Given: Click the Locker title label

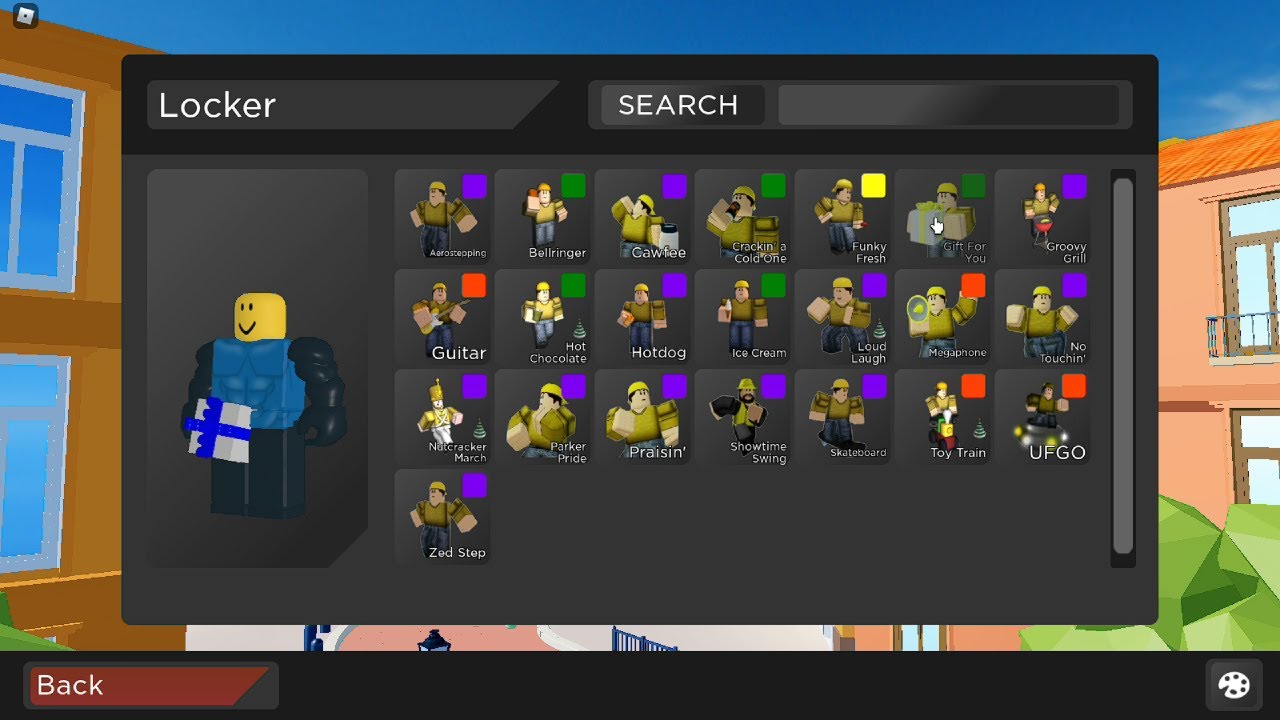Looking at the screenshot, I should [x=217, y=105].
